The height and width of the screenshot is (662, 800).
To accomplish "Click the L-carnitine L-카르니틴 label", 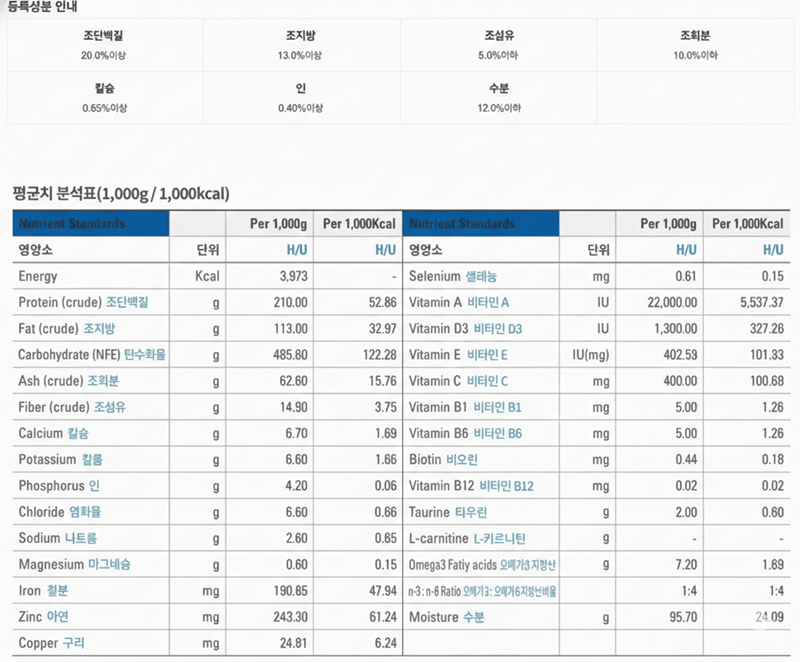I will click(467, 538).
